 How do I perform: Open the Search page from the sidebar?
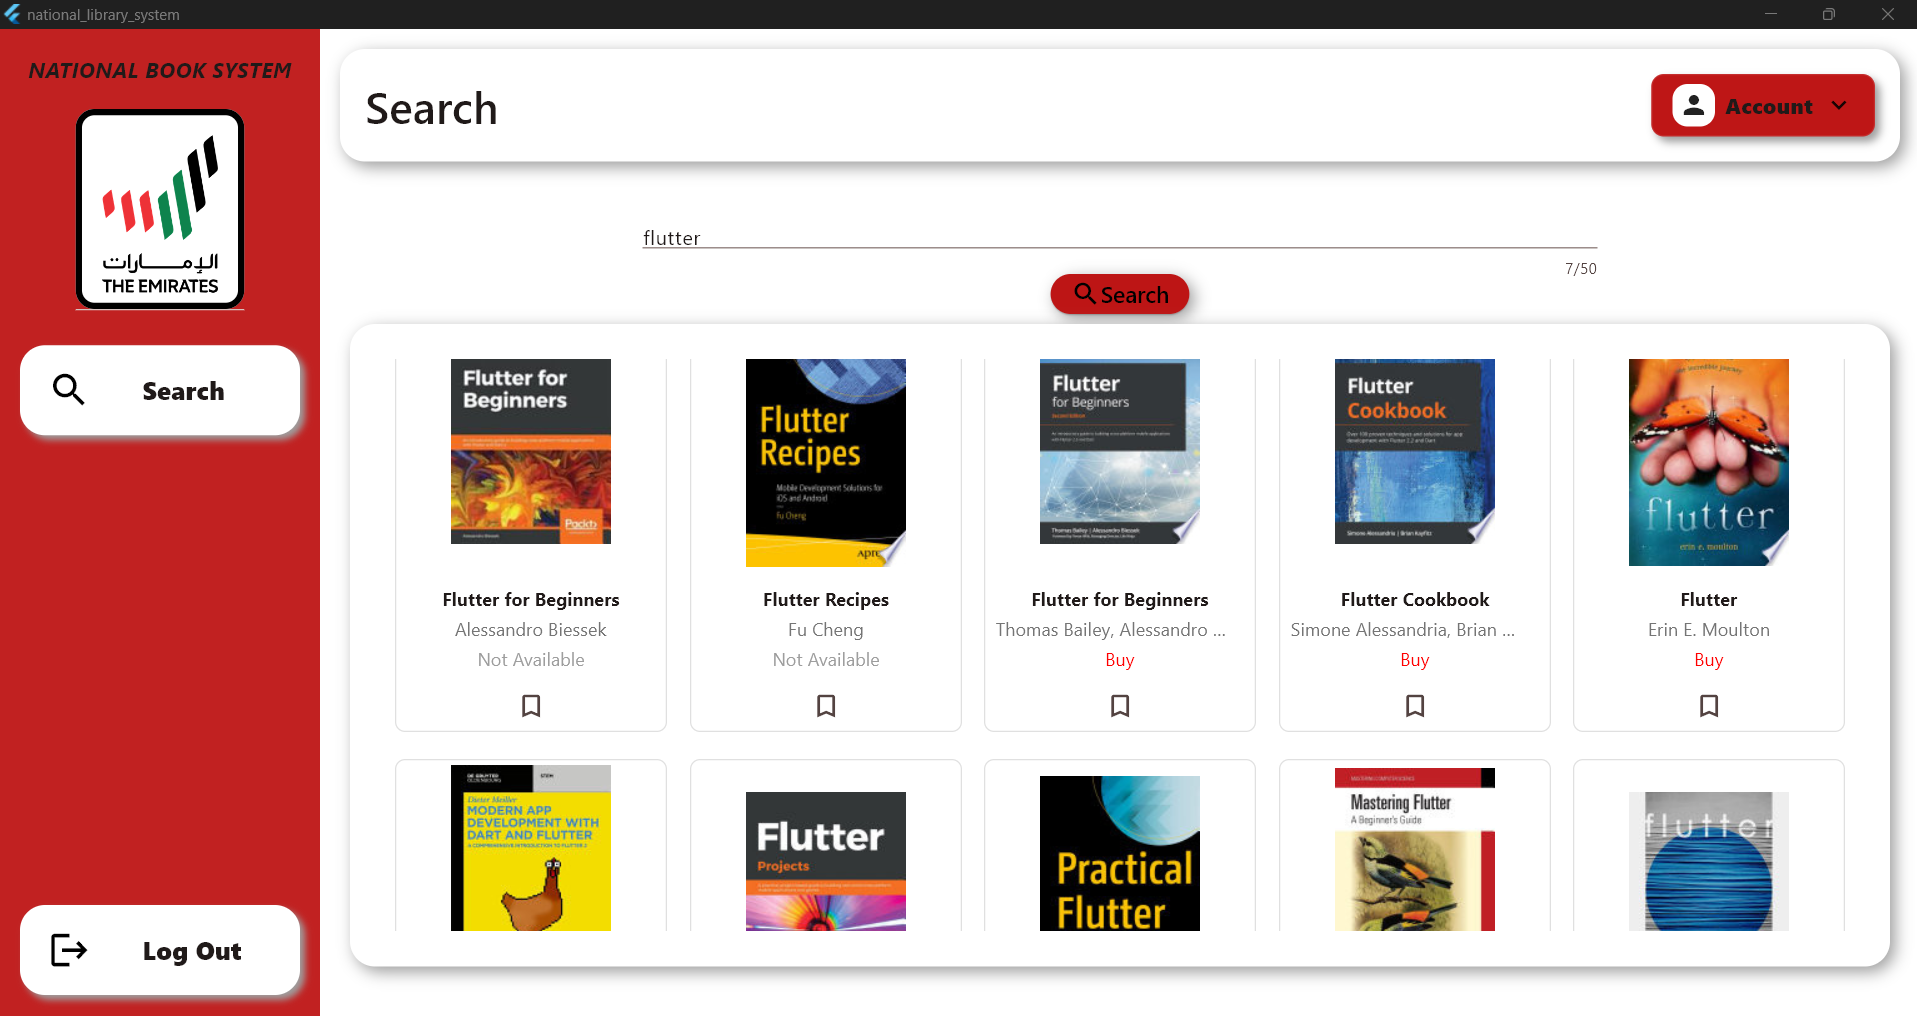(160, 390)
